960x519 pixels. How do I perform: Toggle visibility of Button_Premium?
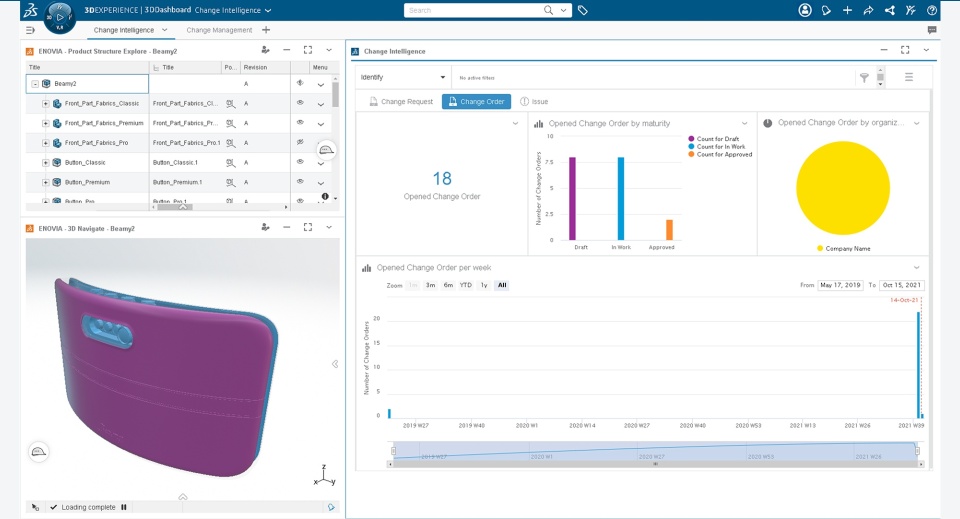click(x=300, y=181)
